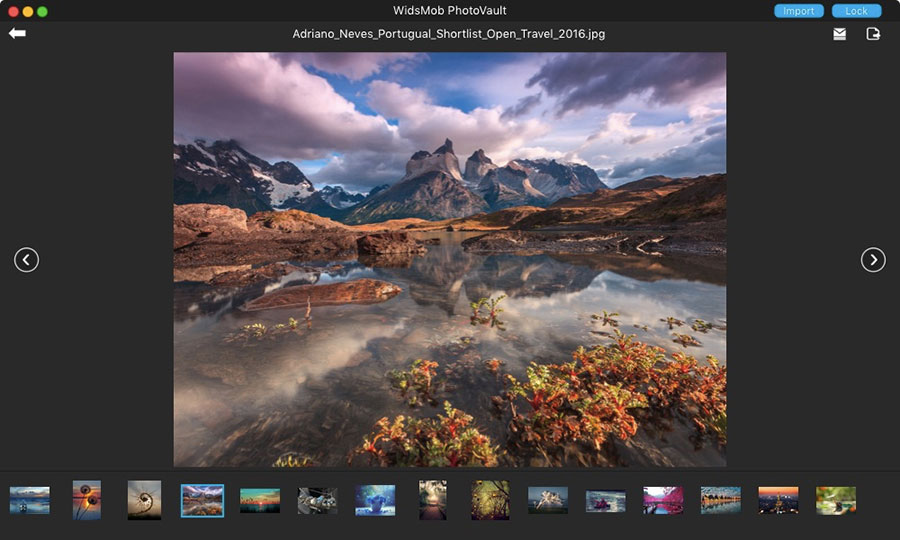Show the previous photo with the left chevron
900x540 pixels.
(26, 260)
